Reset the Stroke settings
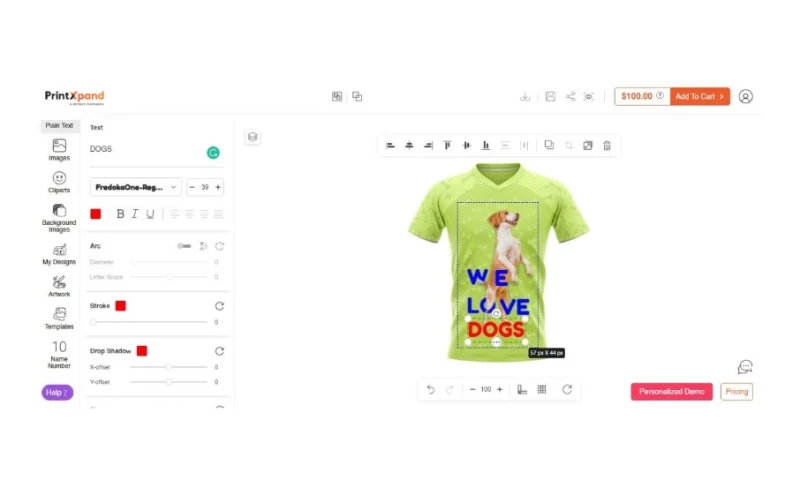The image size is (800, 480). (219, 306)
